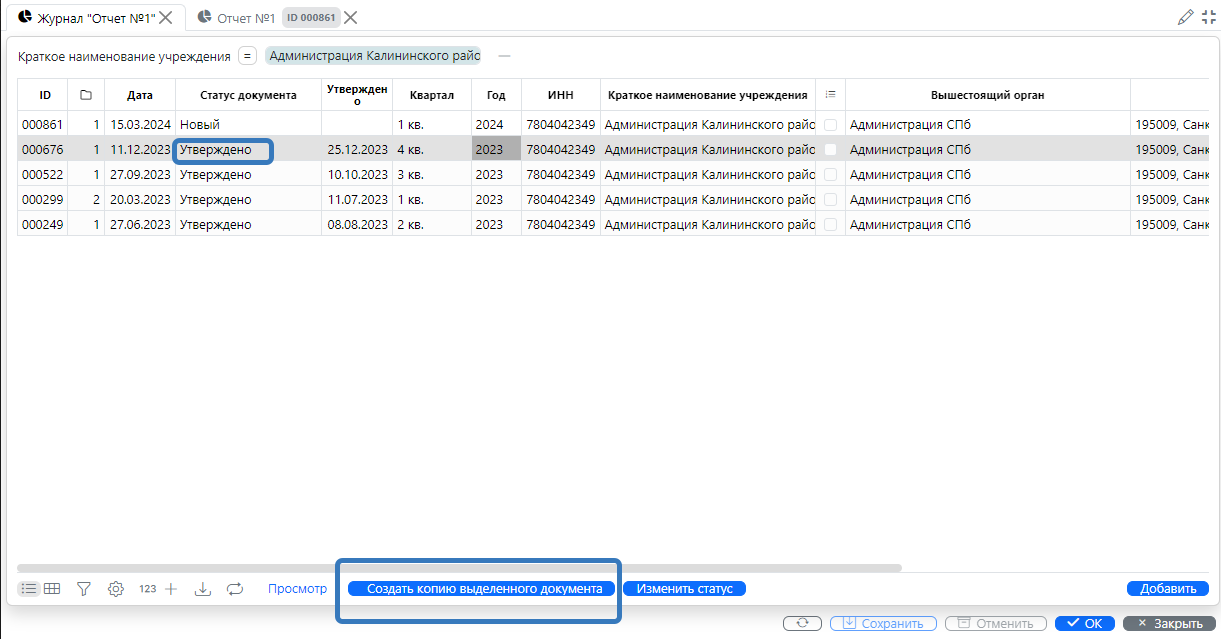The height and width of the screenshot is (639, 1221).
Task: Tick checkbox in row 000522
Action: click(x=830, y=175)
